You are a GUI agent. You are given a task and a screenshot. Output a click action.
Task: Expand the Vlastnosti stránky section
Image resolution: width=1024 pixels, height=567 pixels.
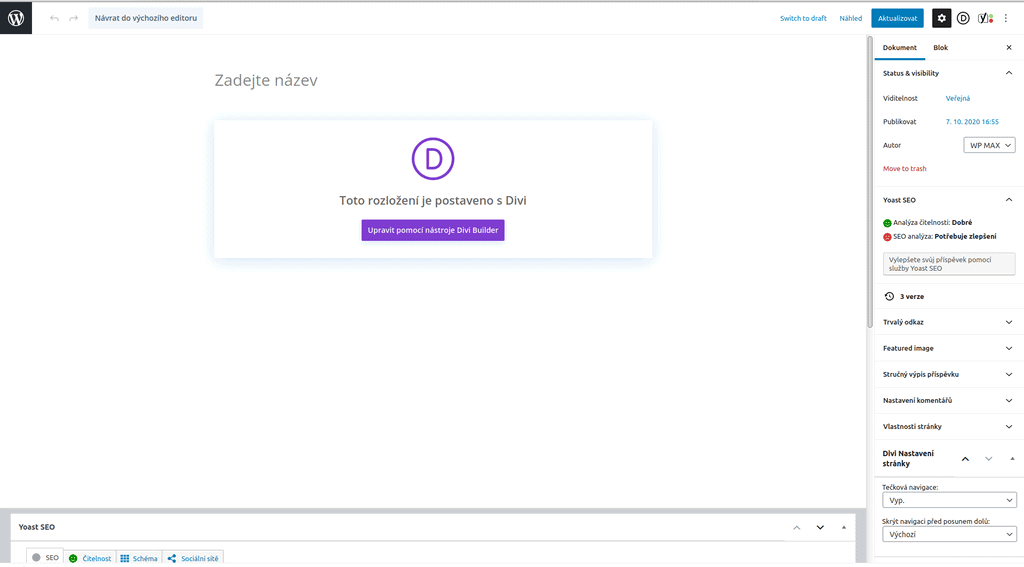(948, 427)
